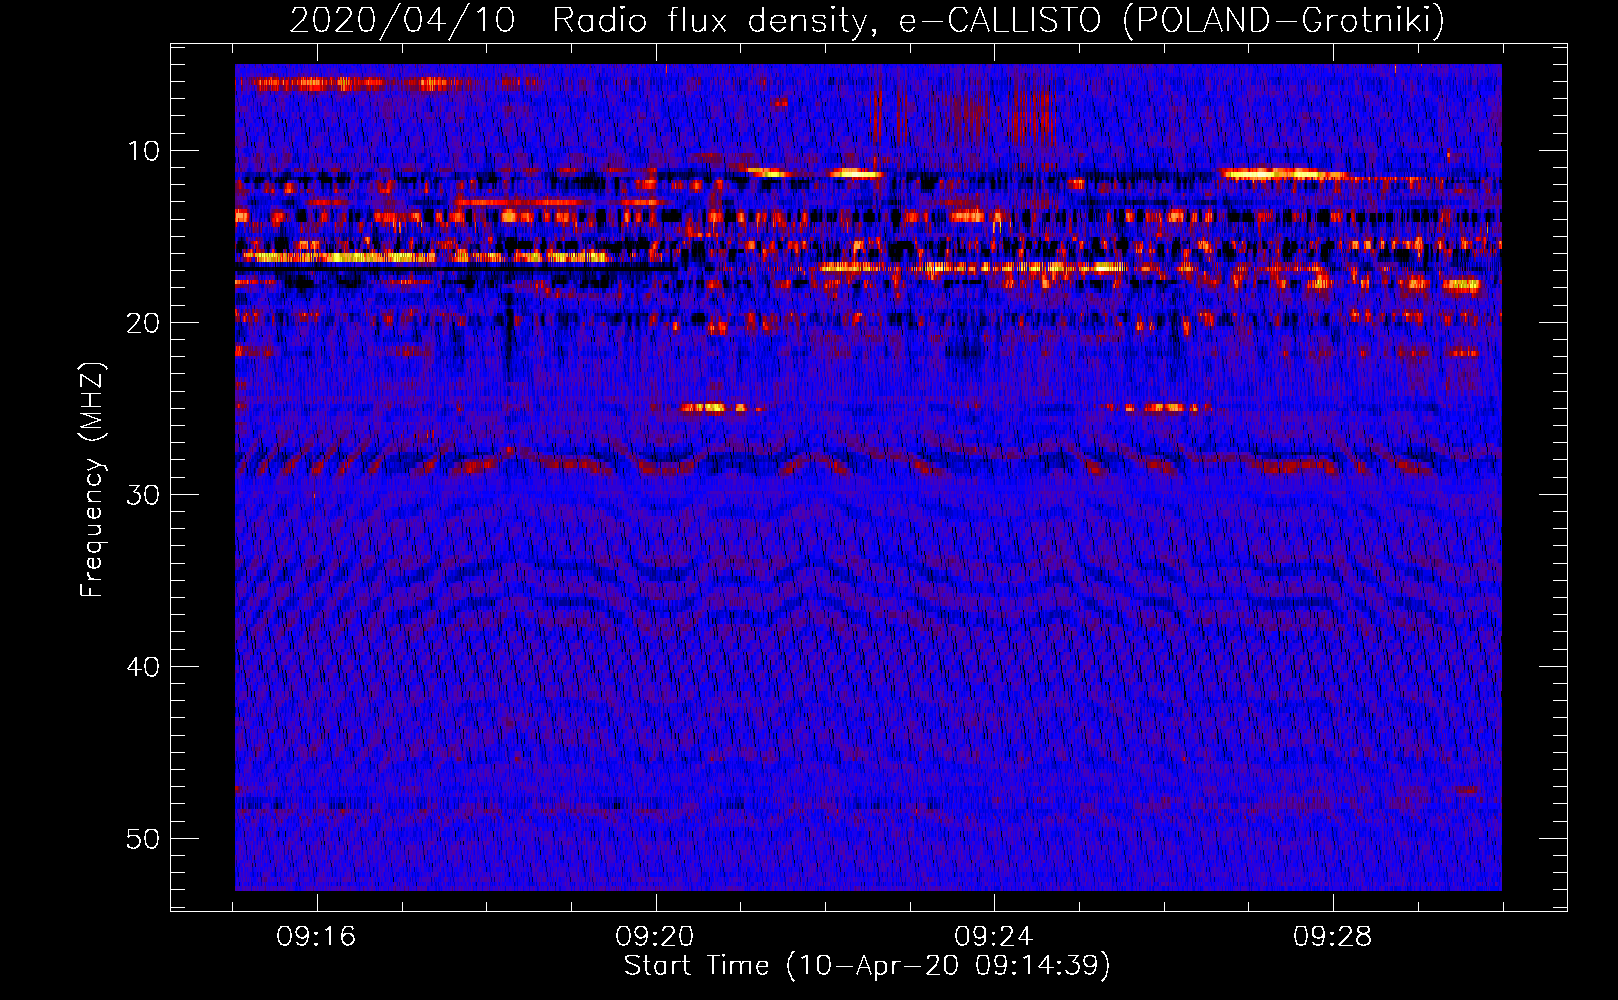Click the plot title mentioning e-CALLISTO POLAND-Grotniki
This screenshot has width=1618, height=1000.
tap(867, 20)
